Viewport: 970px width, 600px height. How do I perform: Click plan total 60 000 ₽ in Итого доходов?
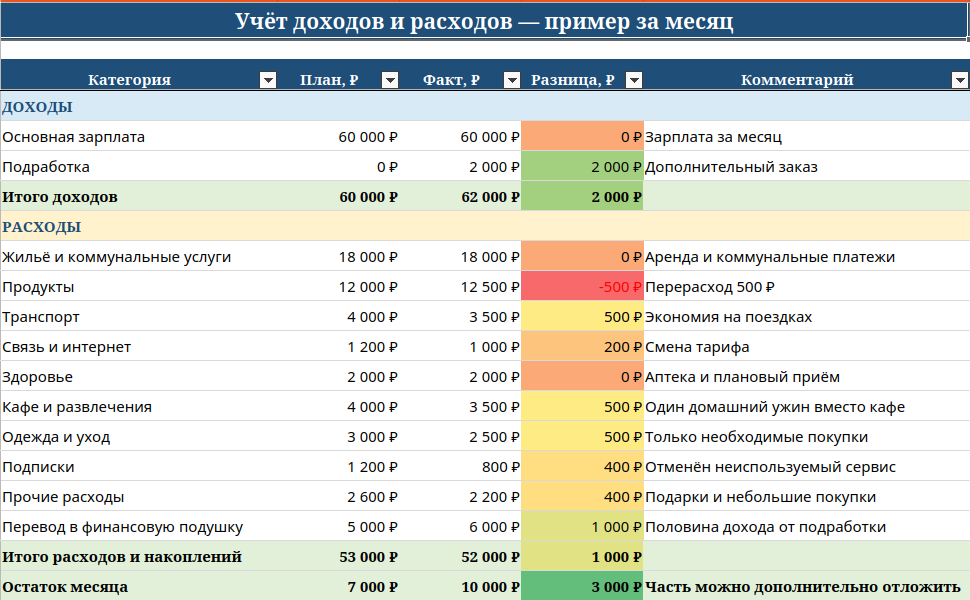pyautogui.click(x=338, y=197)
